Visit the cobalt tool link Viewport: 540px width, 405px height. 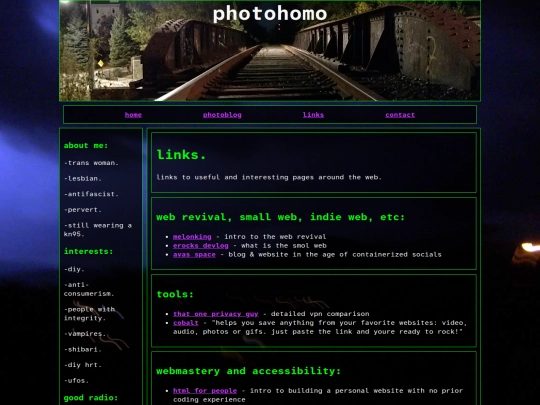186,323
